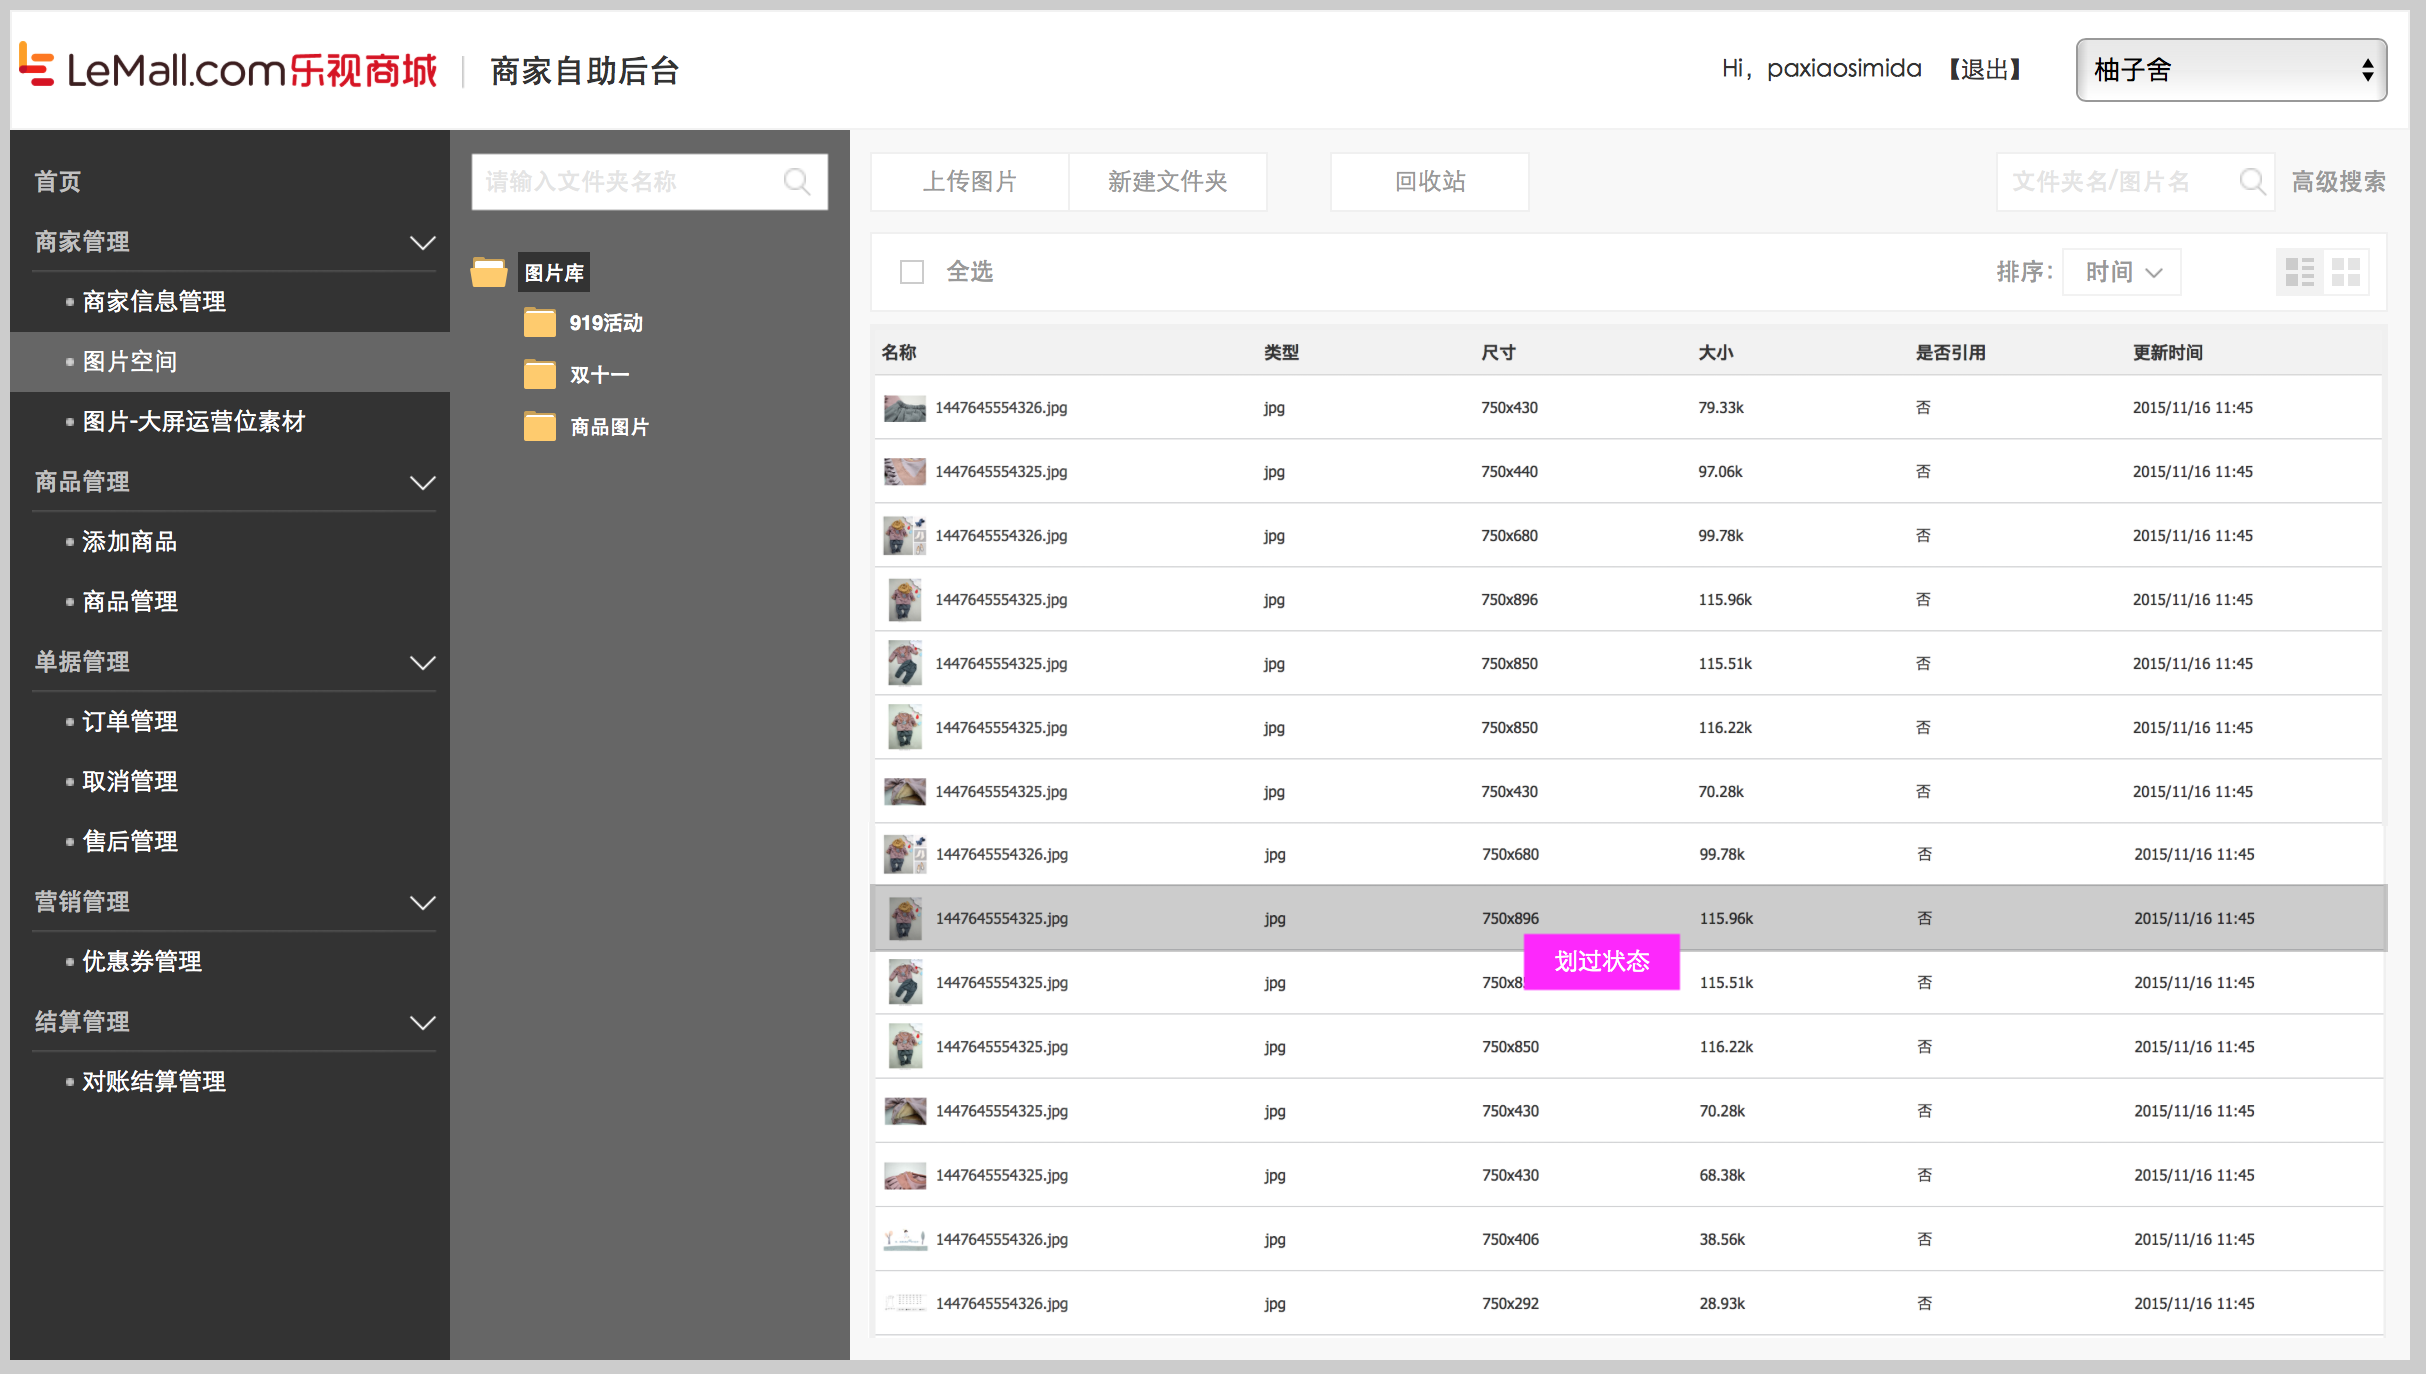Switch to grid view layout icon
Viewport: 2426px width, 1374px height.
click(2345, 272)
